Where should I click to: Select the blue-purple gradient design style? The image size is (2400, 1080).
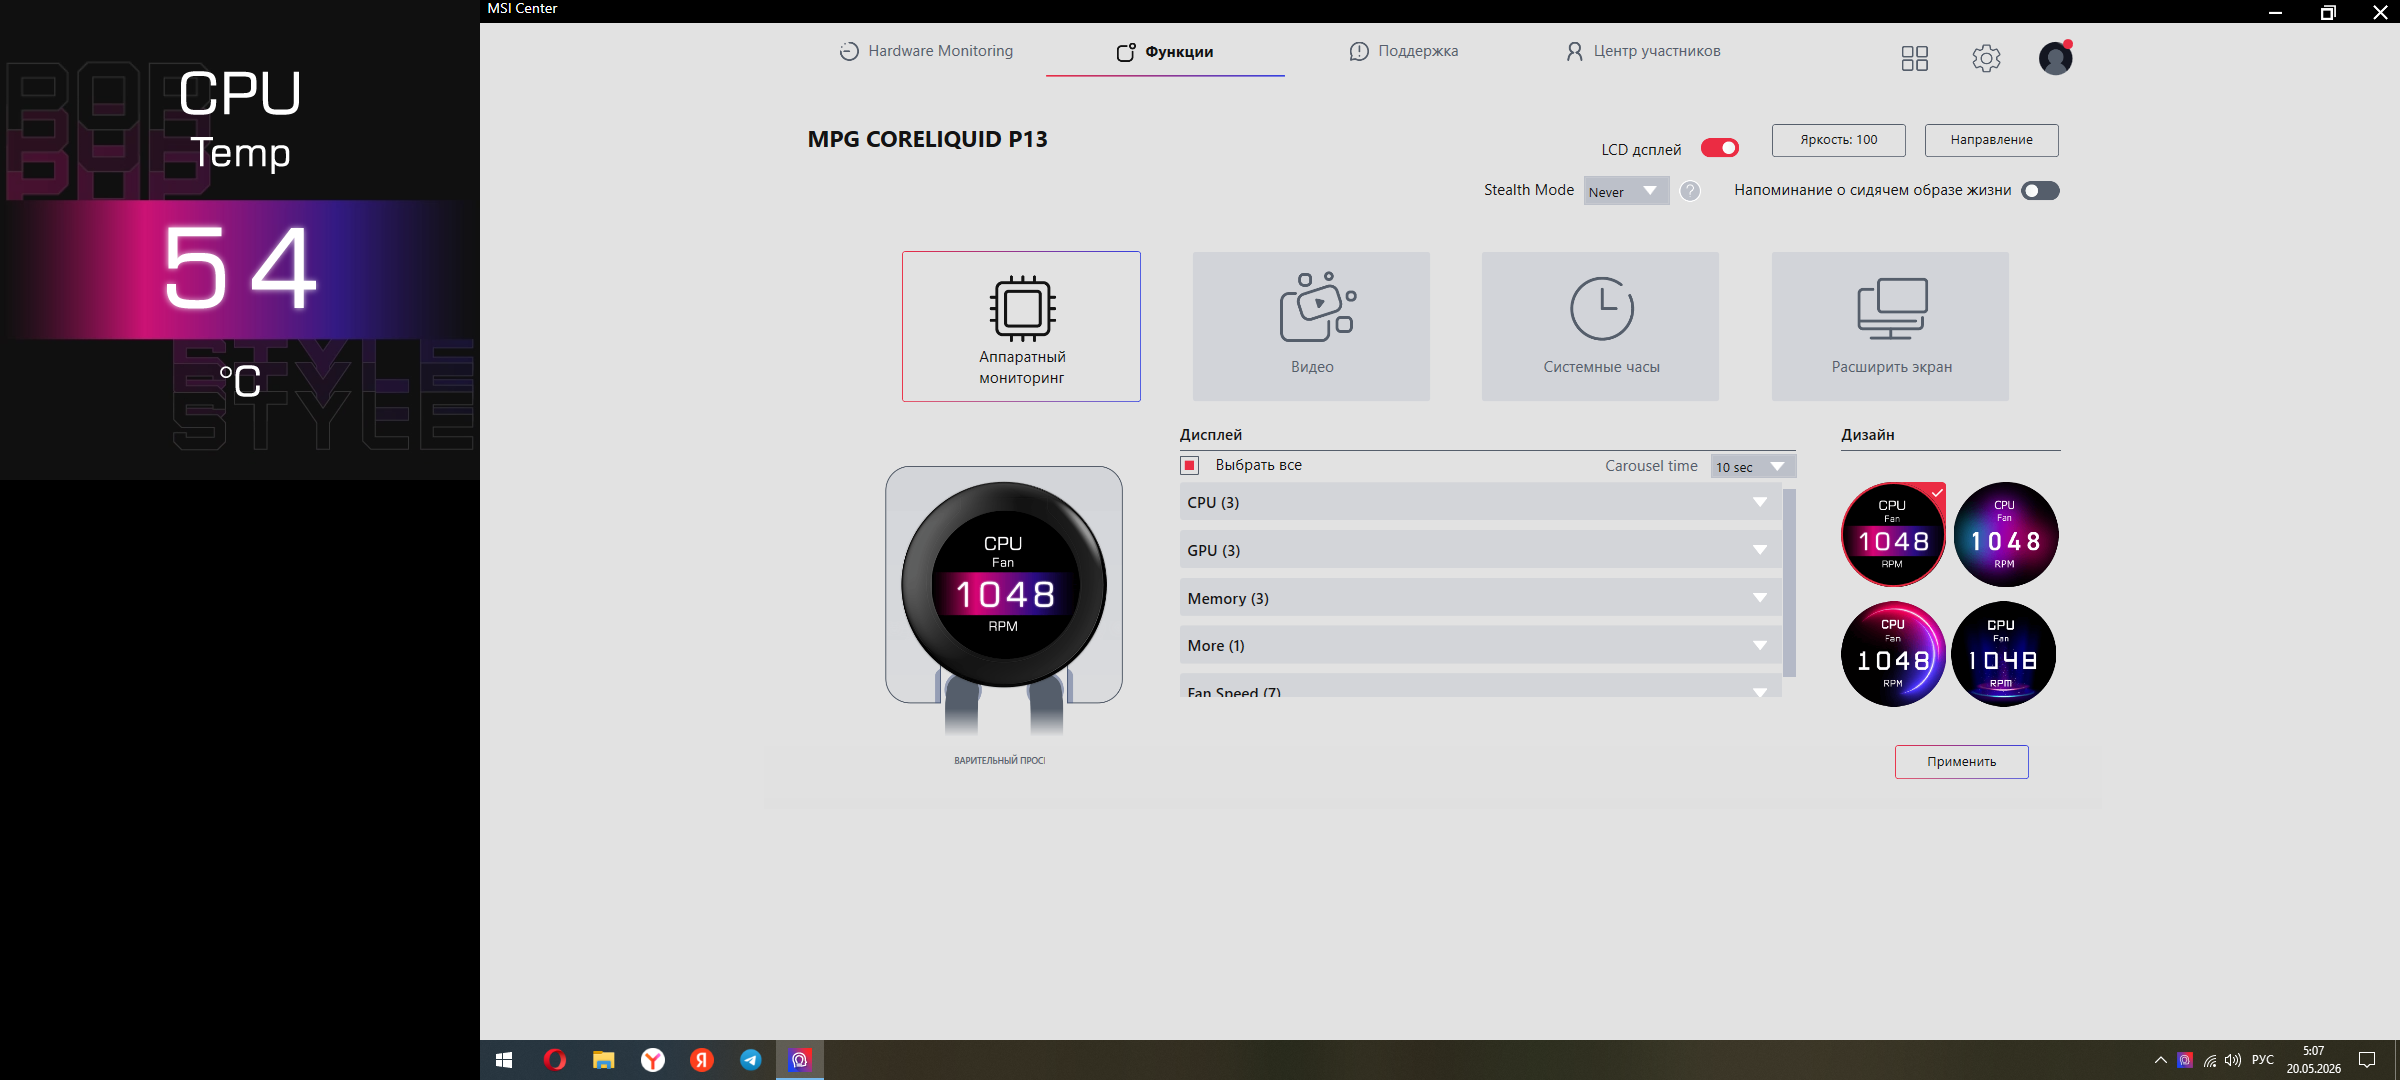click(2005, 535)
